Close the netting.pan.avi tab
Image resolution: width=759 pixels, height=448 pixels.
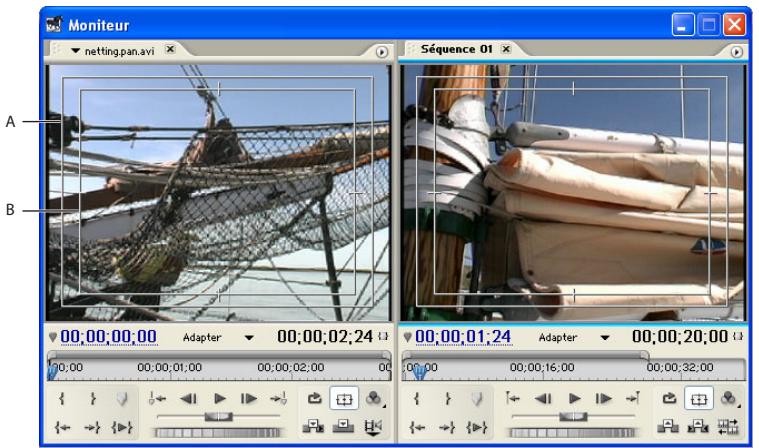point(170,49)
